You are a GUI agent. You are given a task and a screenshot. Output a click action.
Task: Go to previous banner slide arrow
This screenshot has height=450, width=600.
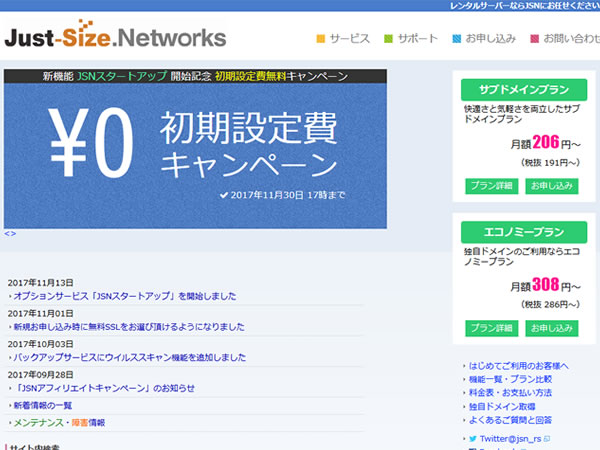pos(7,234)
